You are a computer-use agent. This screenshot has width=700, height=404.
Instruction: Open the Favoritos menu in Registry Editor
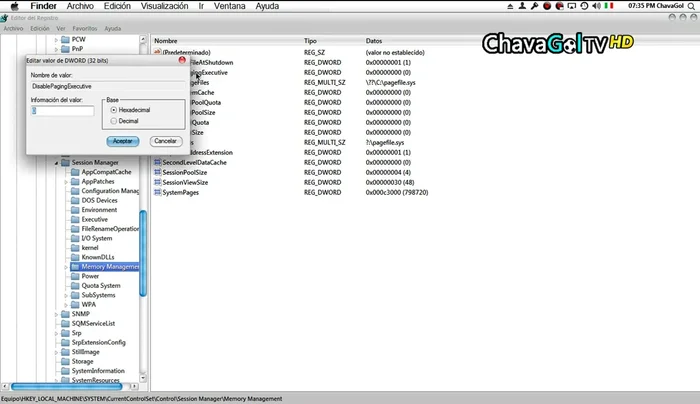85,29
